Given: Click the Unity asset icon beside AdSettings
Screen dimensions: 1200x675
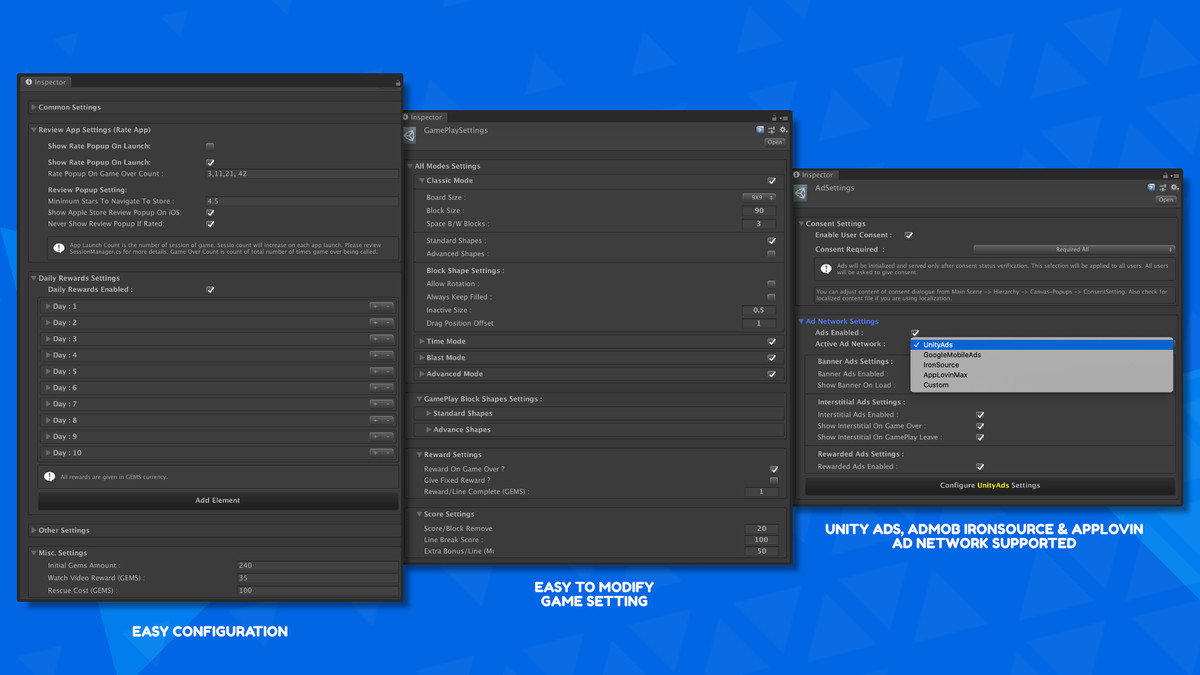Looking at the screenshot, I should pos(801,191).
